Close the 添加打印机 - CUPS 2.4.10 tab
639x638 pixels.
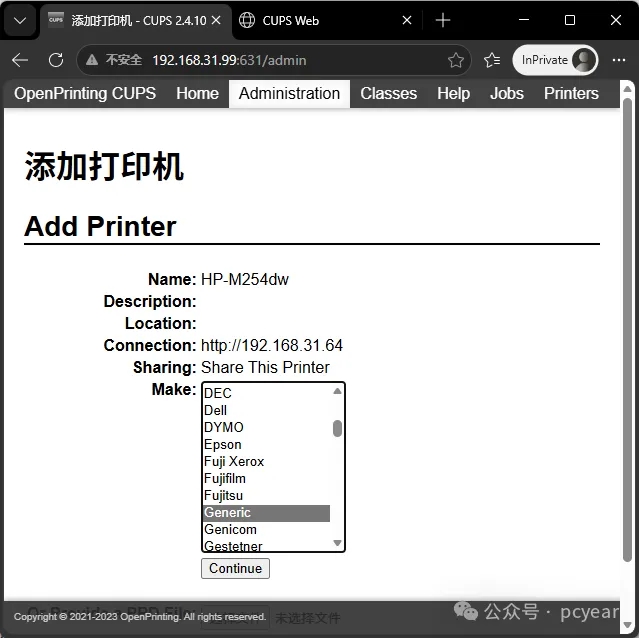(x=216, y=20)
